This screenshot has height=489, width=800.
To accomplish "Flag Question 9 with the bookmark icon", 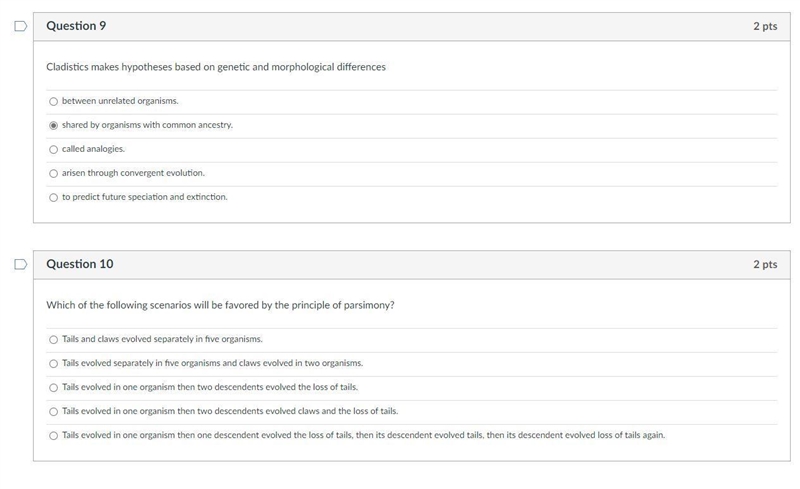I will click(x=20, y=26).
